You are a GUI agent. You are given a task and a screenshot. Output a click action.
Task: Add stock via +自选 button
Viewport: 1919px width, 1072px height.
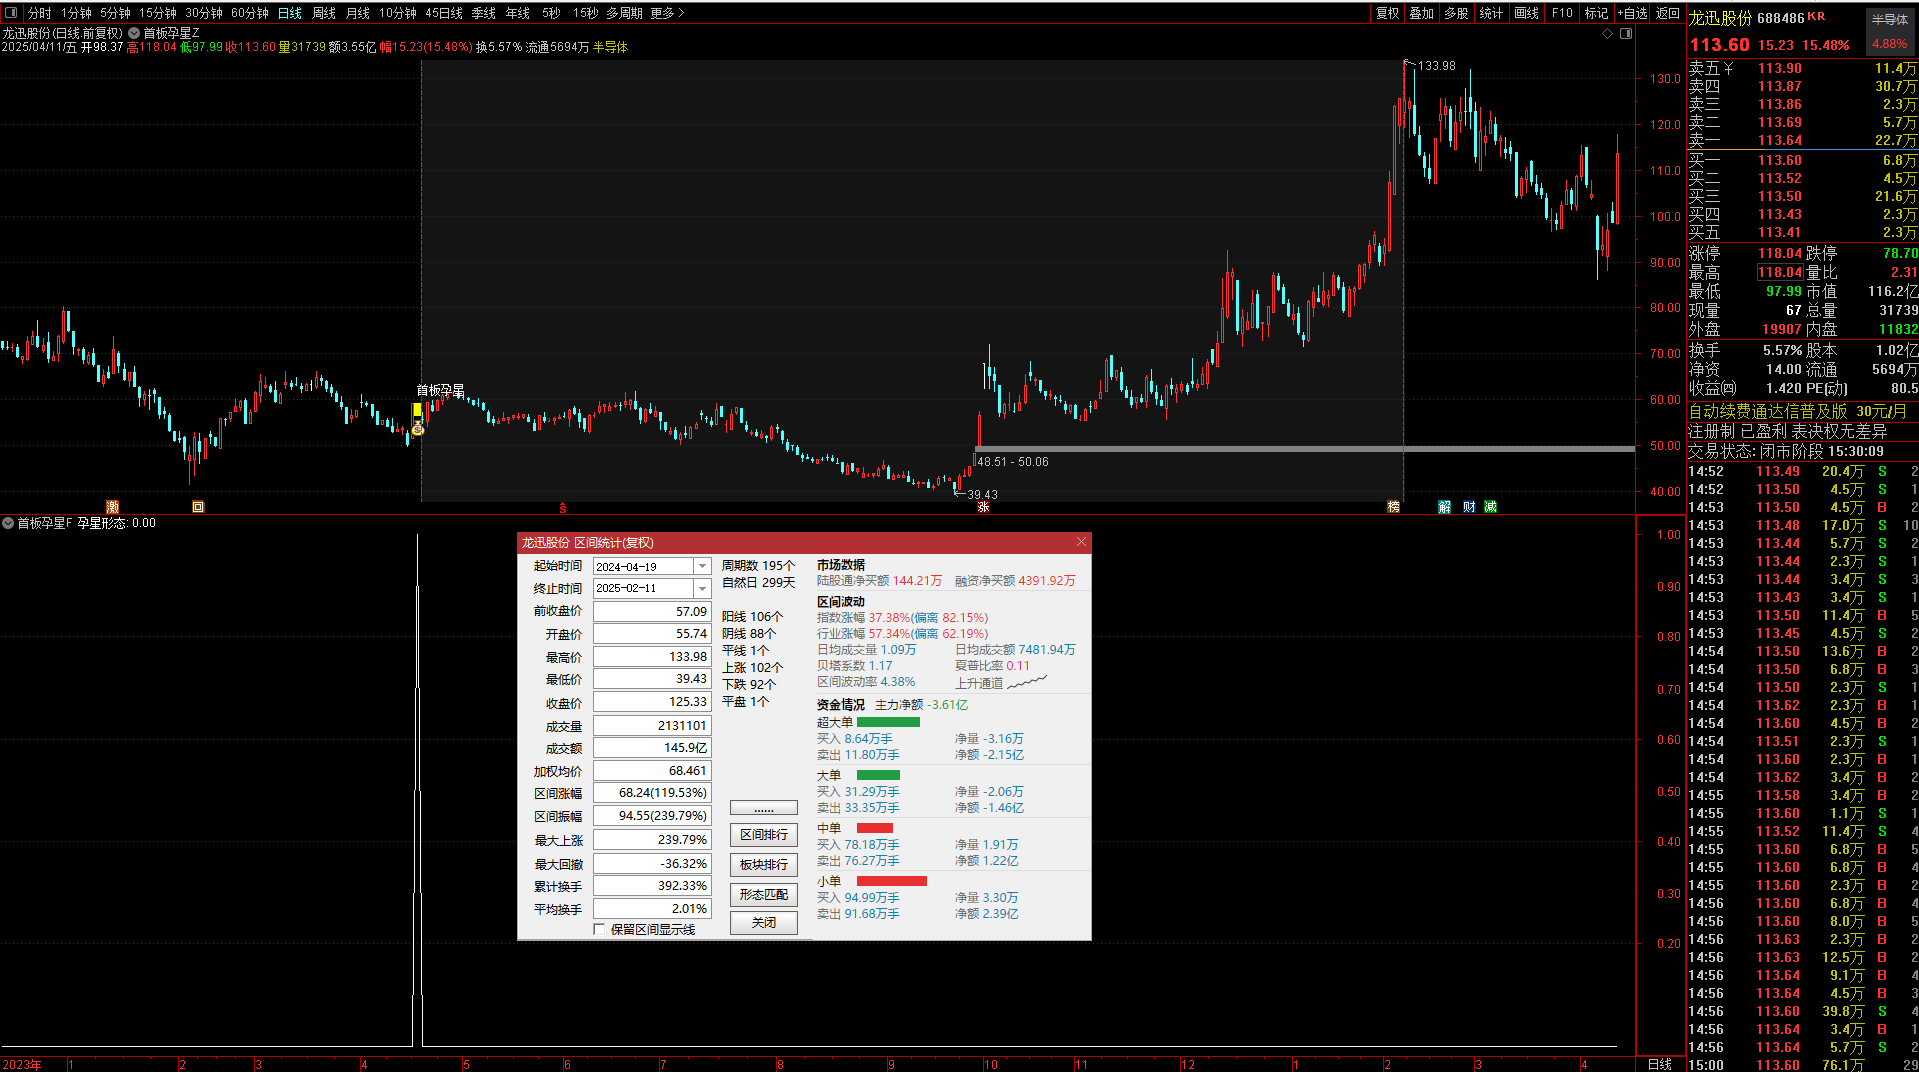coord(1633,13)
